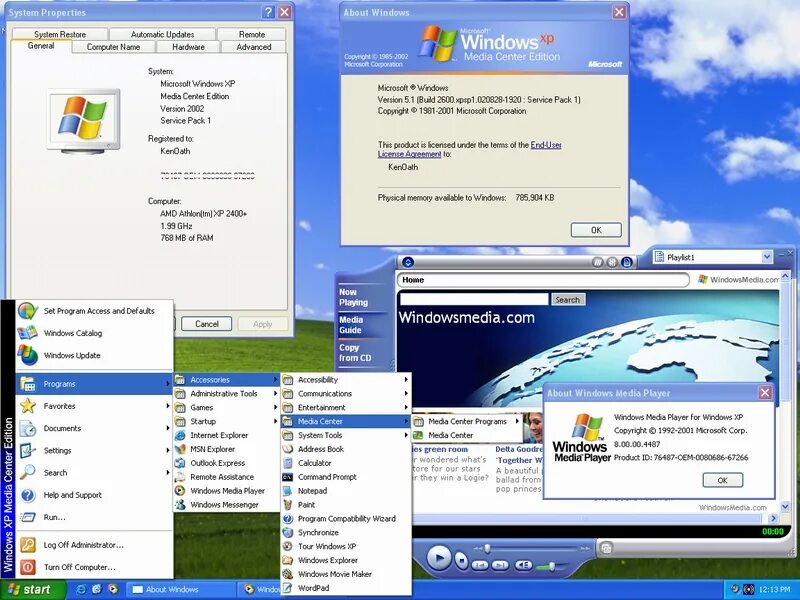Select Copy from CD in Media Player

tap(355, 353)
